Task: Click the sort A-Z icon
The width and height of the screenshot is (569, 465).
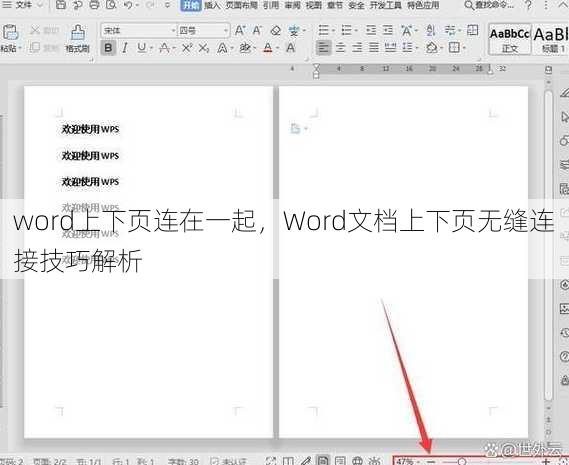Action: pyautogui.click(x=431, y=30)
